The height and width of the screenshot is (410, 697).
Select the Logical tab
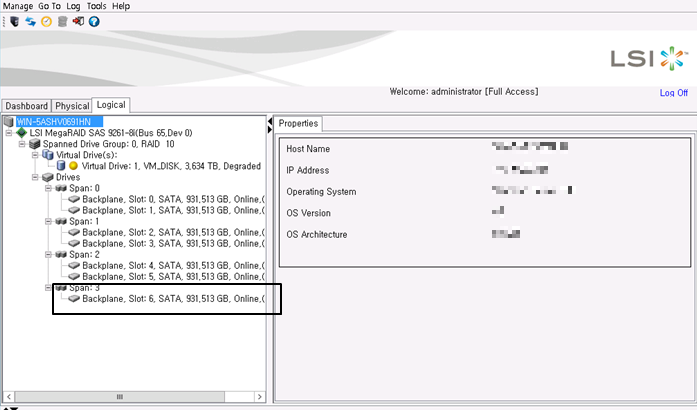pyautogui.click(x=111, y=105)
